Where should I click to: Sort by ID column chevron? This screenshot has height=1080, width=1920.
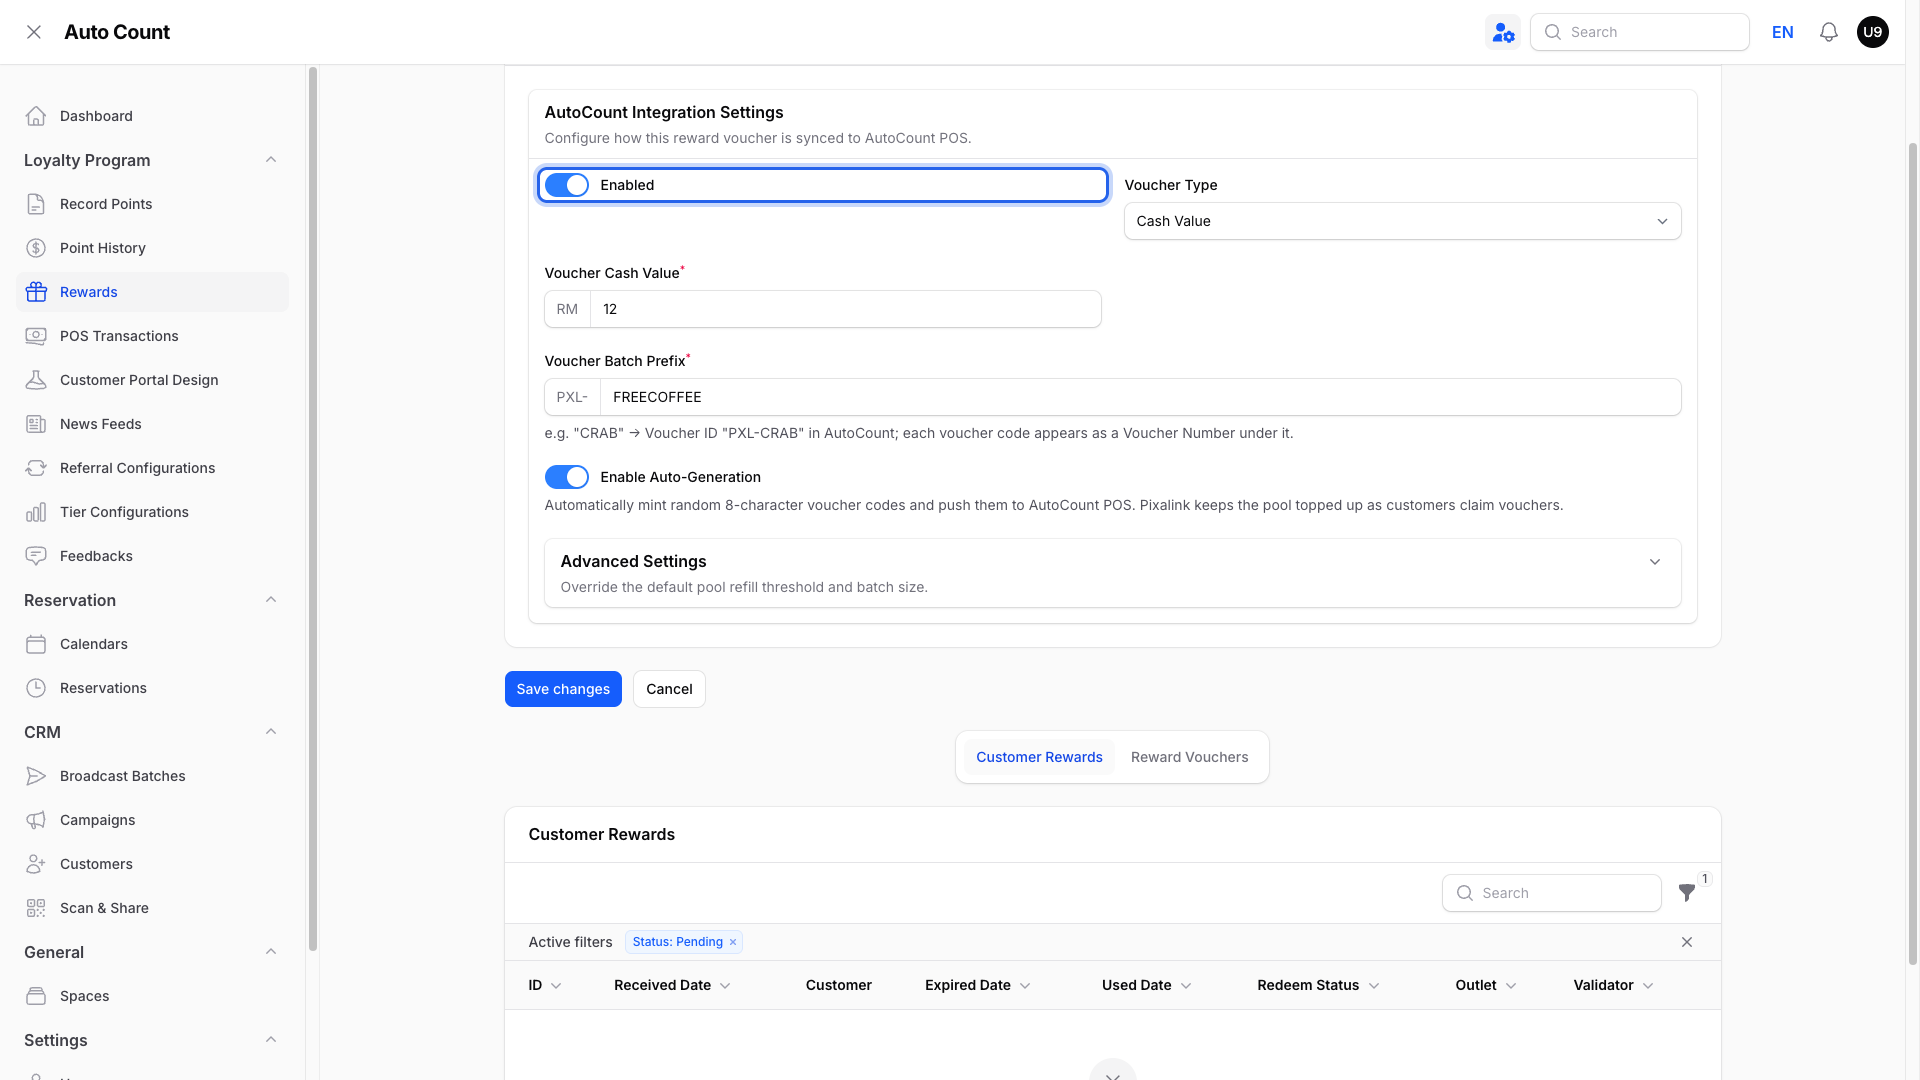click(x=556, y=986)
